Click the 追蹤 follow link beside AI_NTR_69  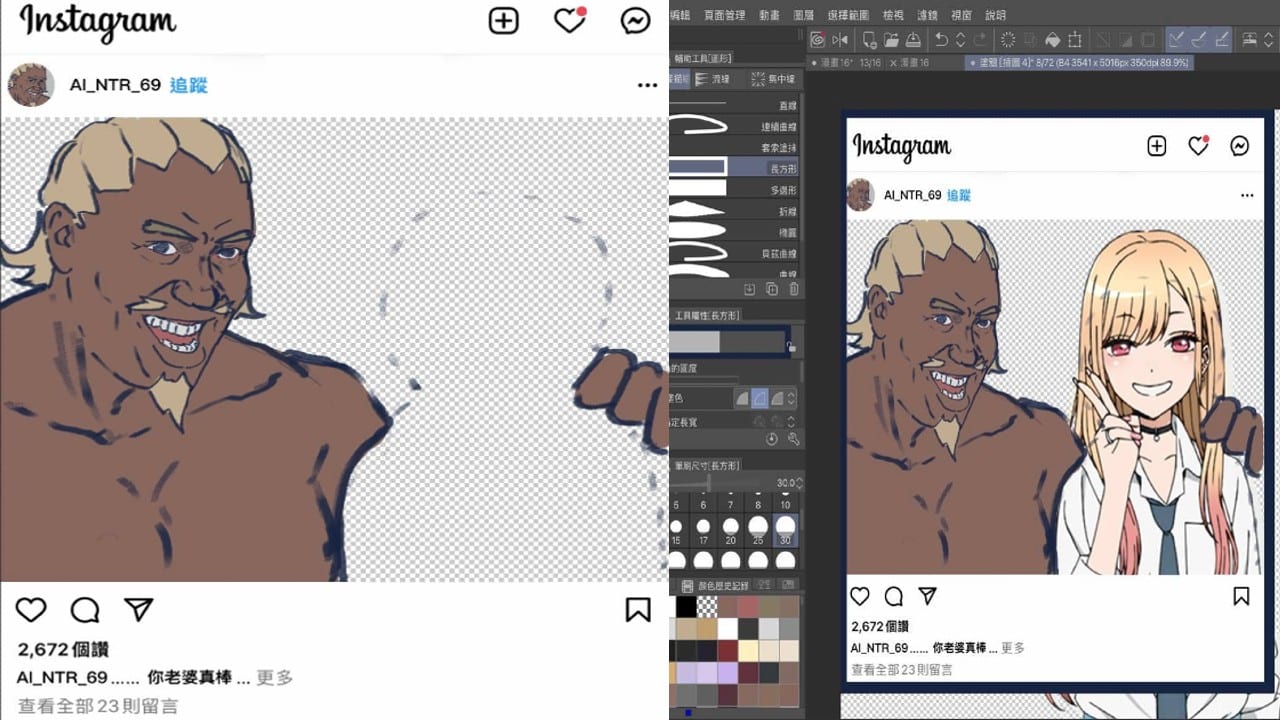click(188, 85)
